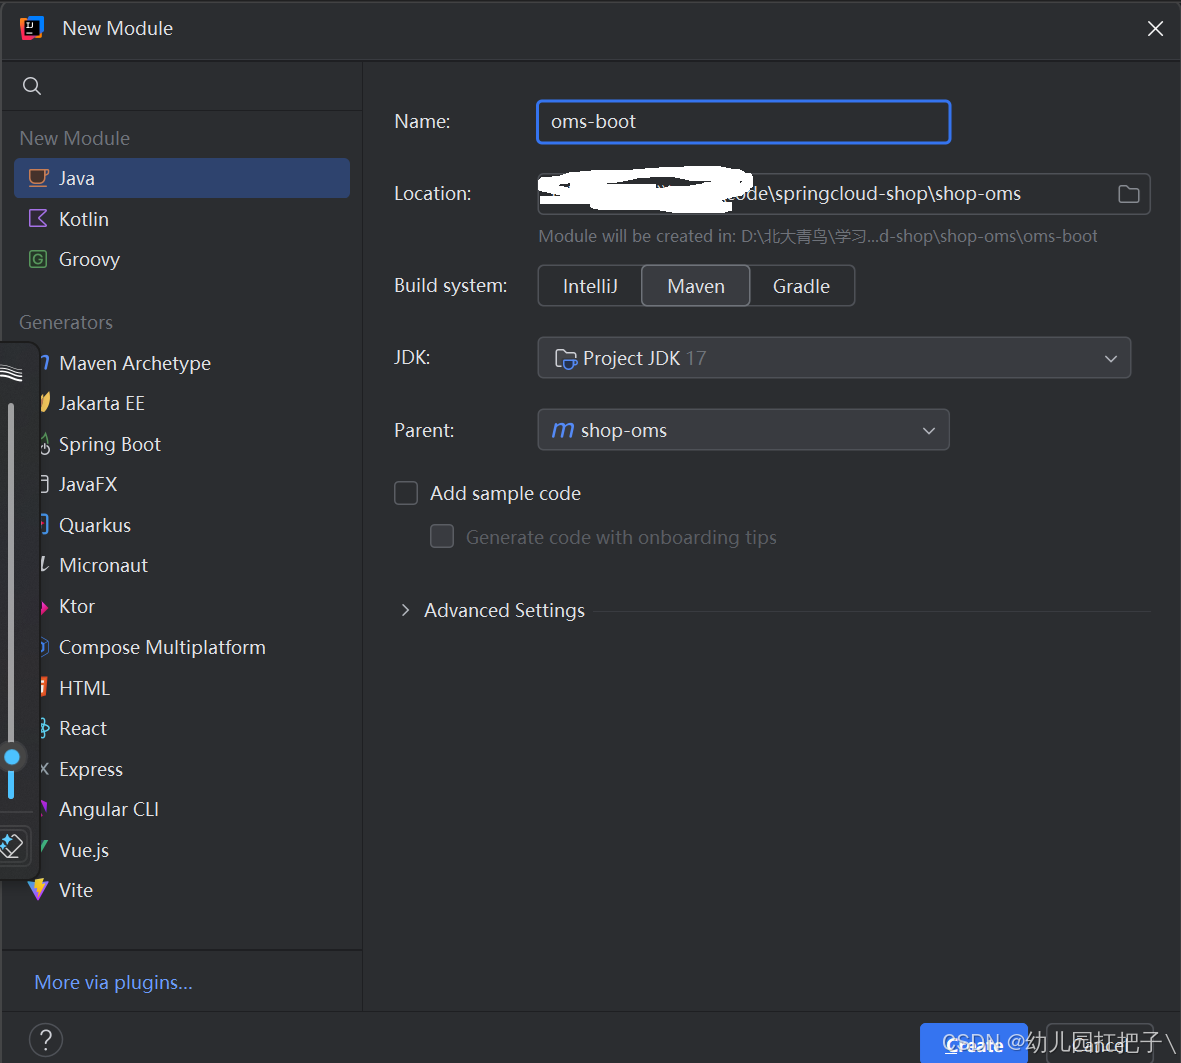Open the Parent shop-oms dropdown
1181x1063 pixels.
click(x=743, y=430)
